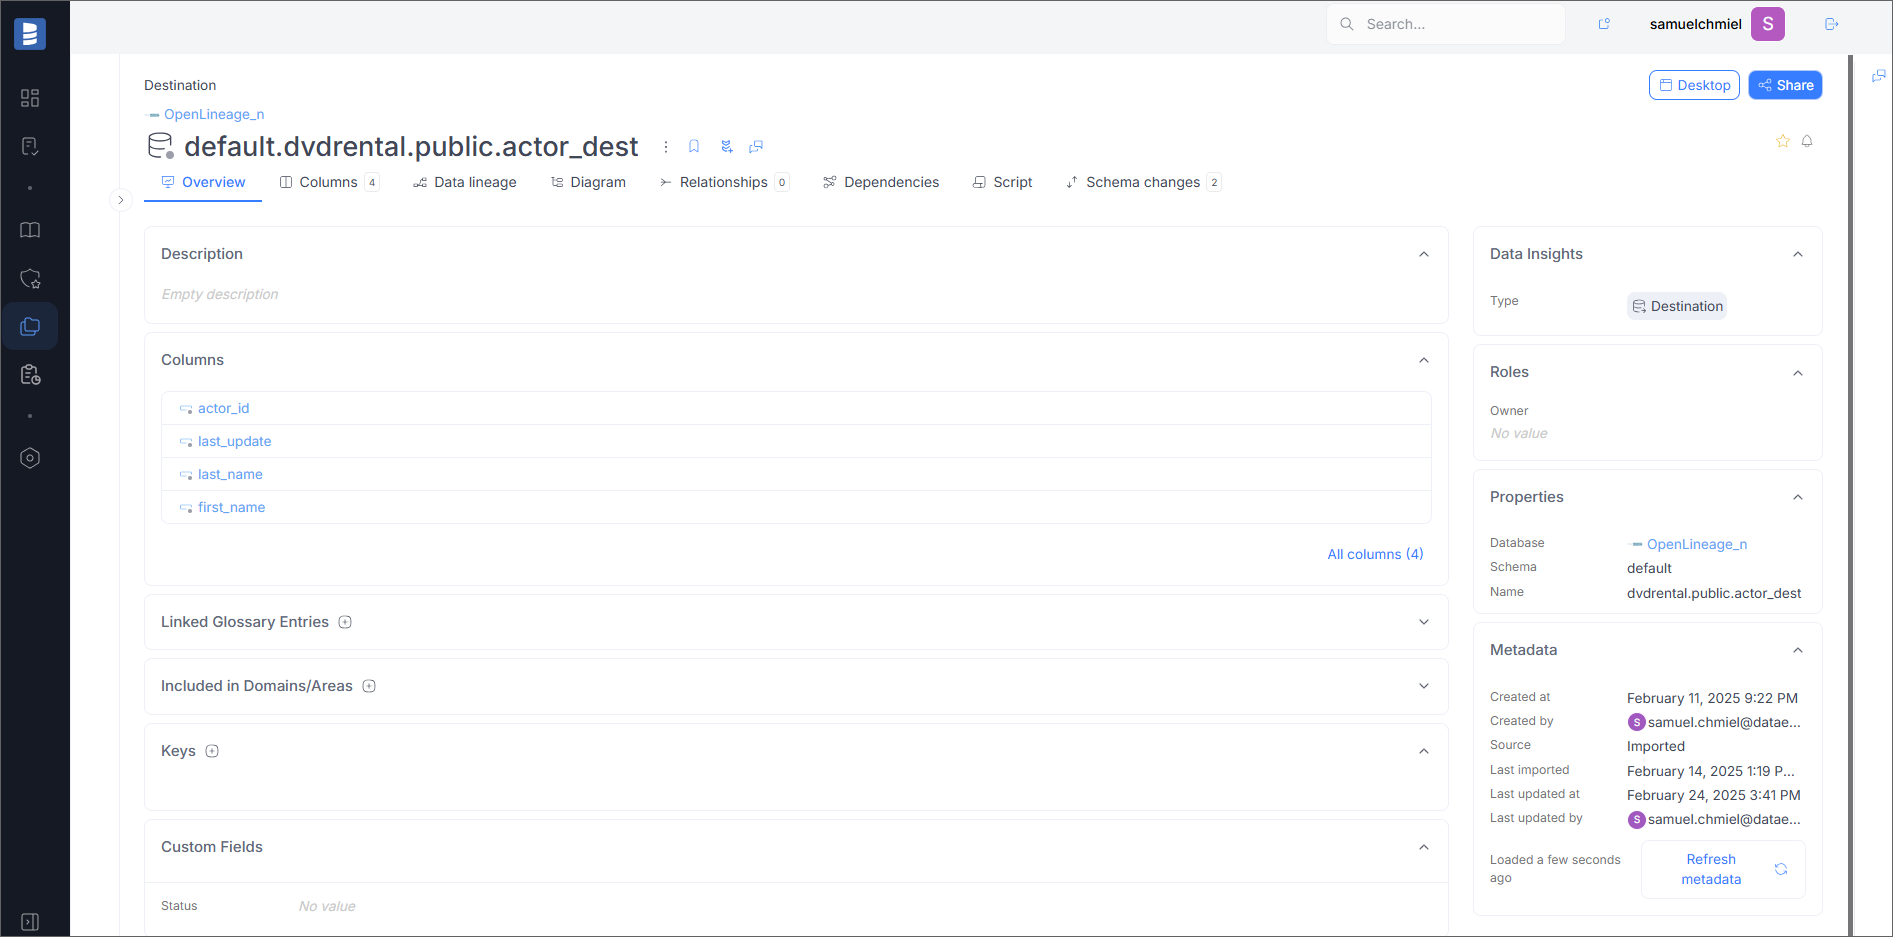Click the comment bubbles icon next to the title
This screenshot has width=1893, height=937.
[x=756, y=147]
